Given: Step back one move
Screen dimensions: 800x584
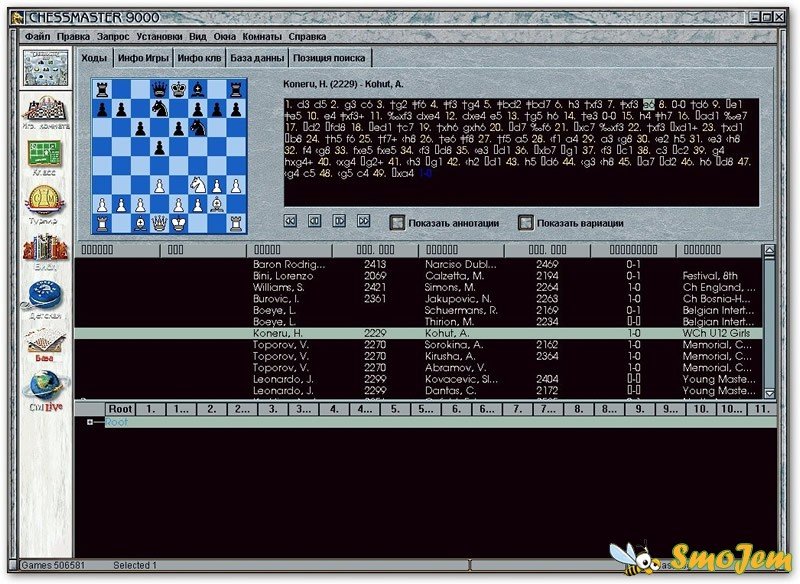Looking at the screenshot, I should pyautogui.click(x=314, y=221).
